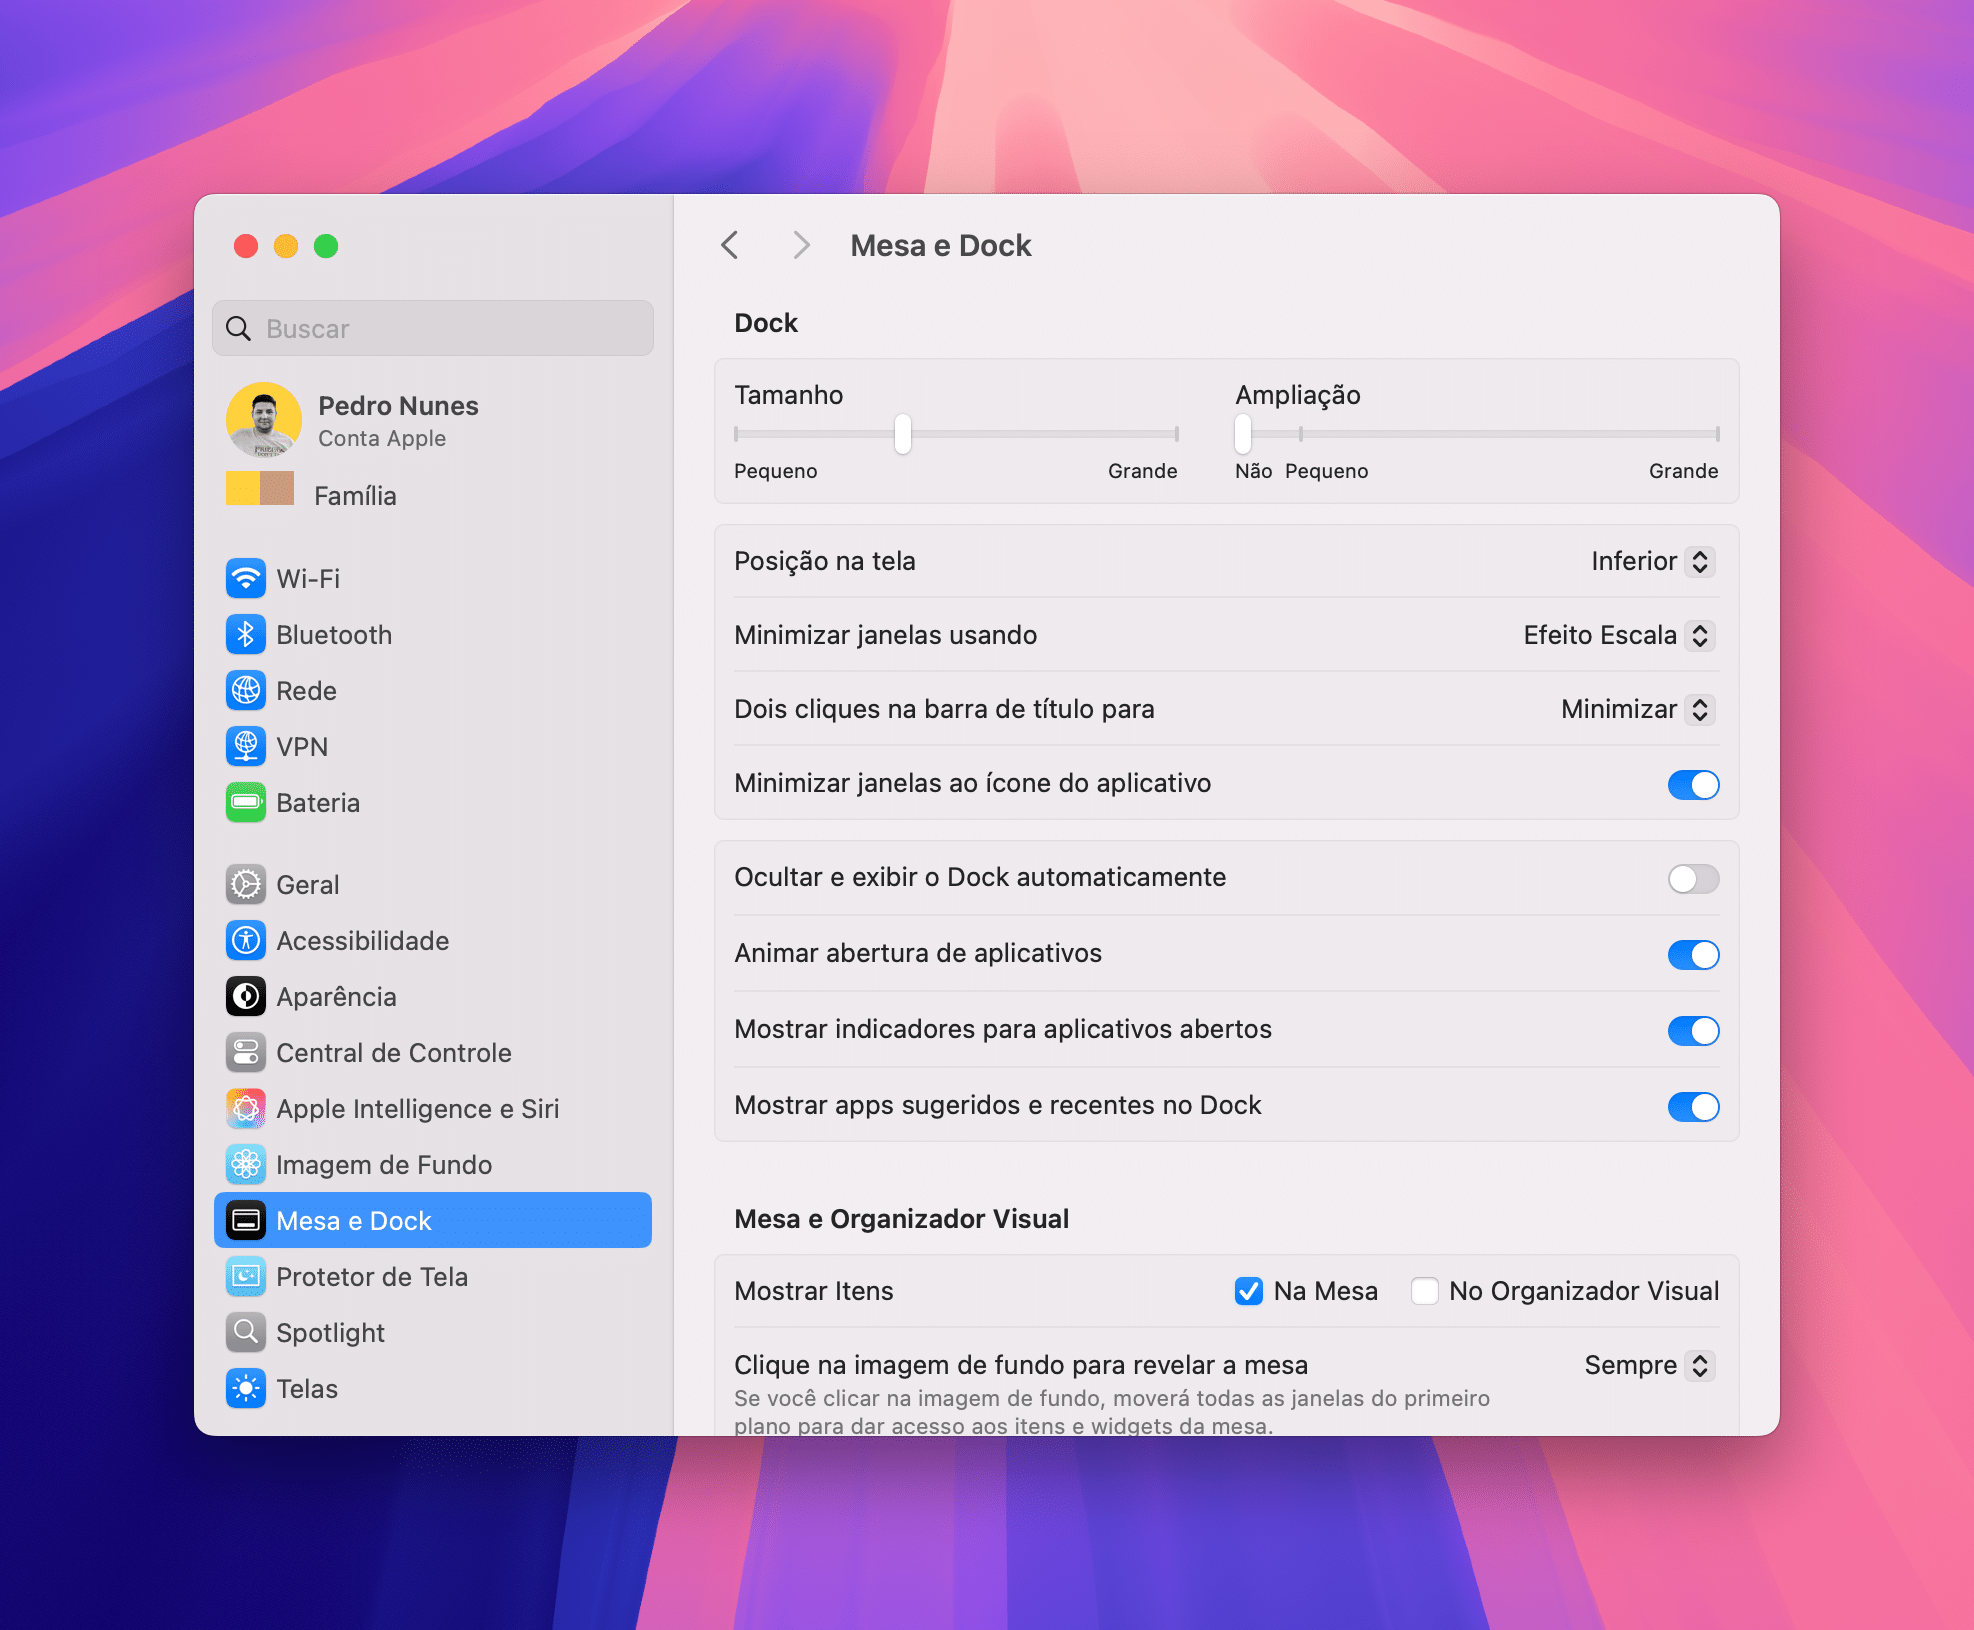Click the VPN icon in sidebar
The image size is (1974, 1630).
click(x=246, y=746)
